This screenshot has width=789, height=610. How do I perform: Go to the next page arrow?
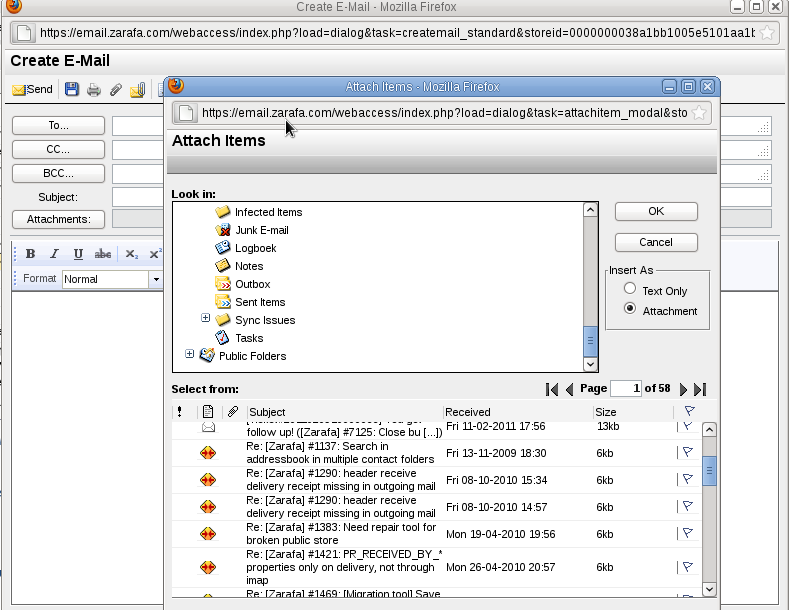[684, 389]
